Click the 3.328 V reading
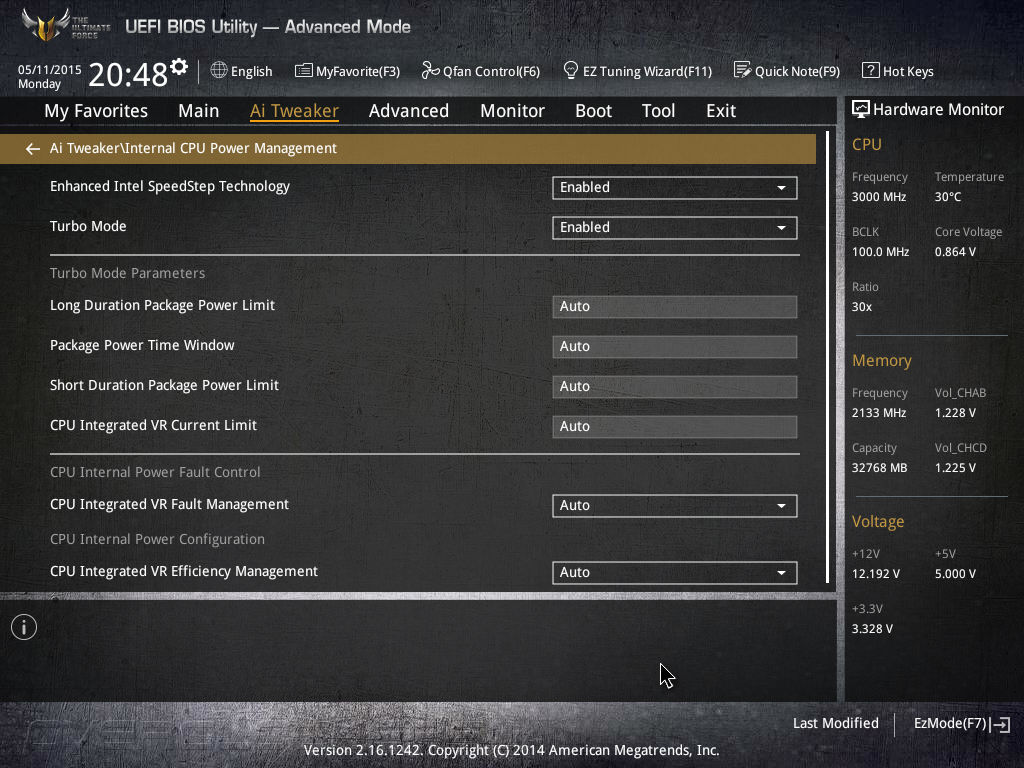This screenshot has width=1024, height=768. point(872,629)
